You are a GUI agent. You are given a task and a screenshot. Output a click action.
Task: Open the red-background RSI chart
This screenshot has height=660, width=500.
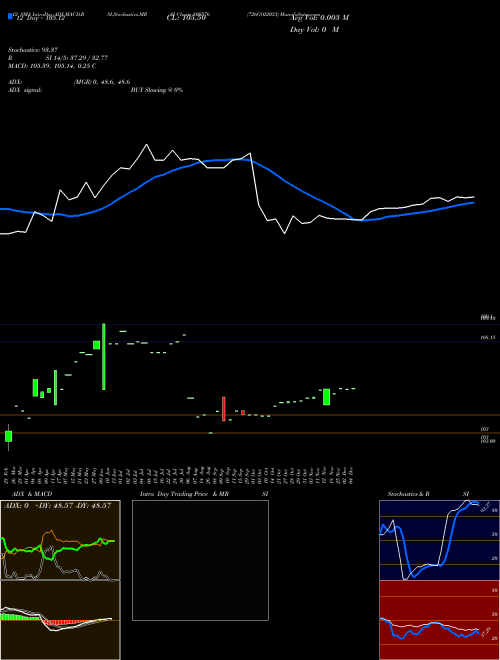439,620
